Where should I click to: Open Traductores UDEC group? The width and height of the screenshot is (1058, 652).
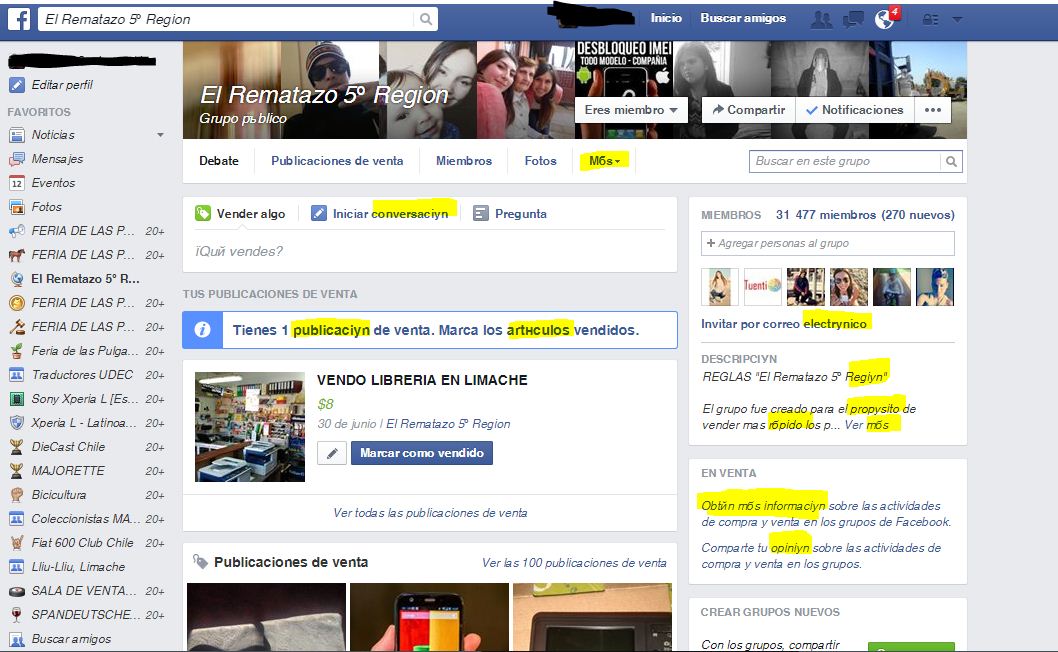[x=82, y=375]
